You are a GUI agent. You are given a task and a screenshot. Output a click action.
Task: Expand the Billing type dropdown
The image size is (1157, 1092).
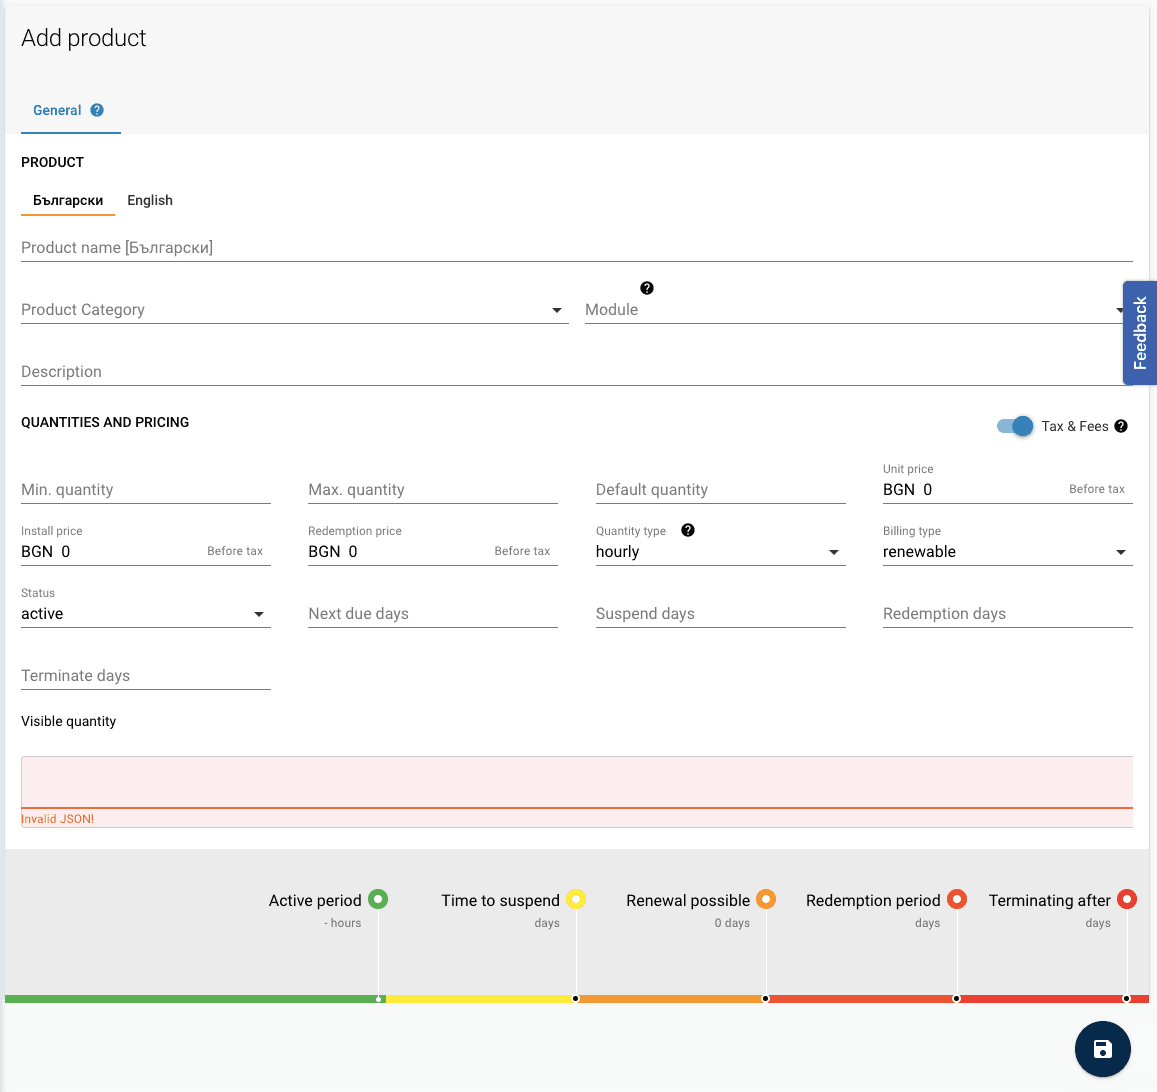1120,551
